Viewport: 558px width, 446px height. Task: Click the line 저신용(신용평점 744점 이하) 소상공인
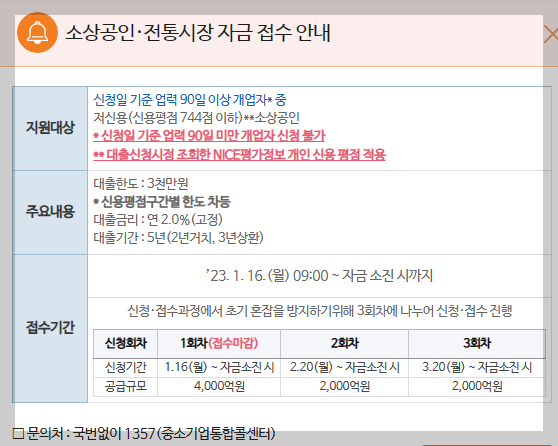pos(196,118)
